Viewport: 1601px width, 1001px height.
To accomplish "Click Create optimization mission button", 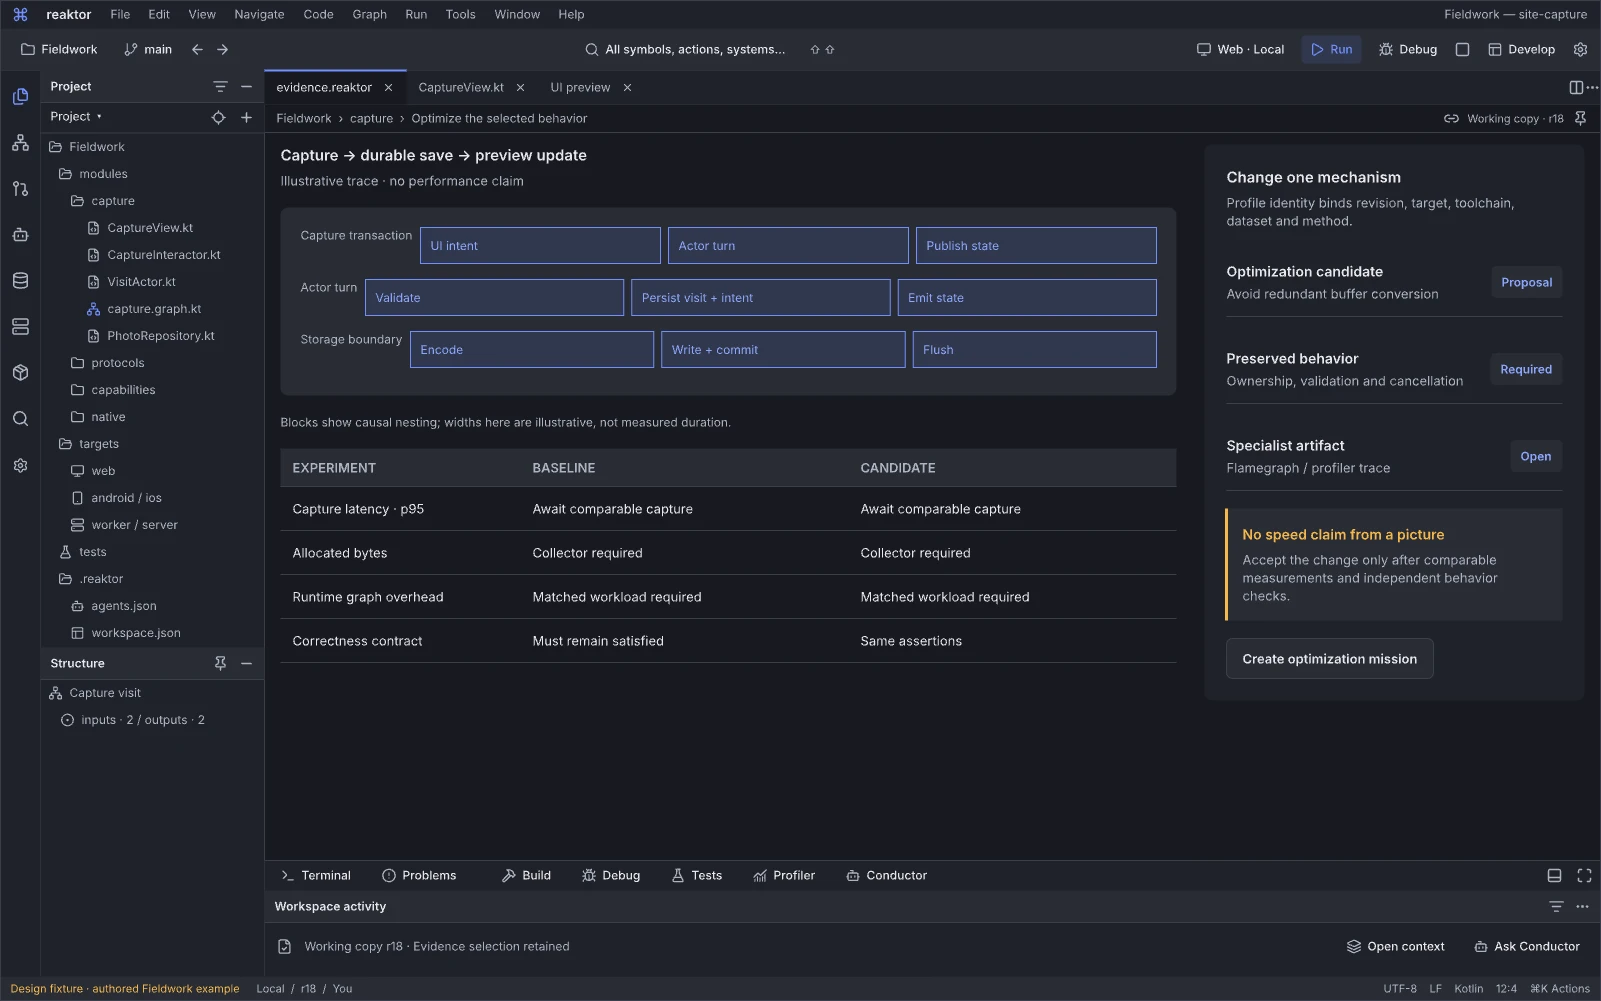I will click(1329, 659).
